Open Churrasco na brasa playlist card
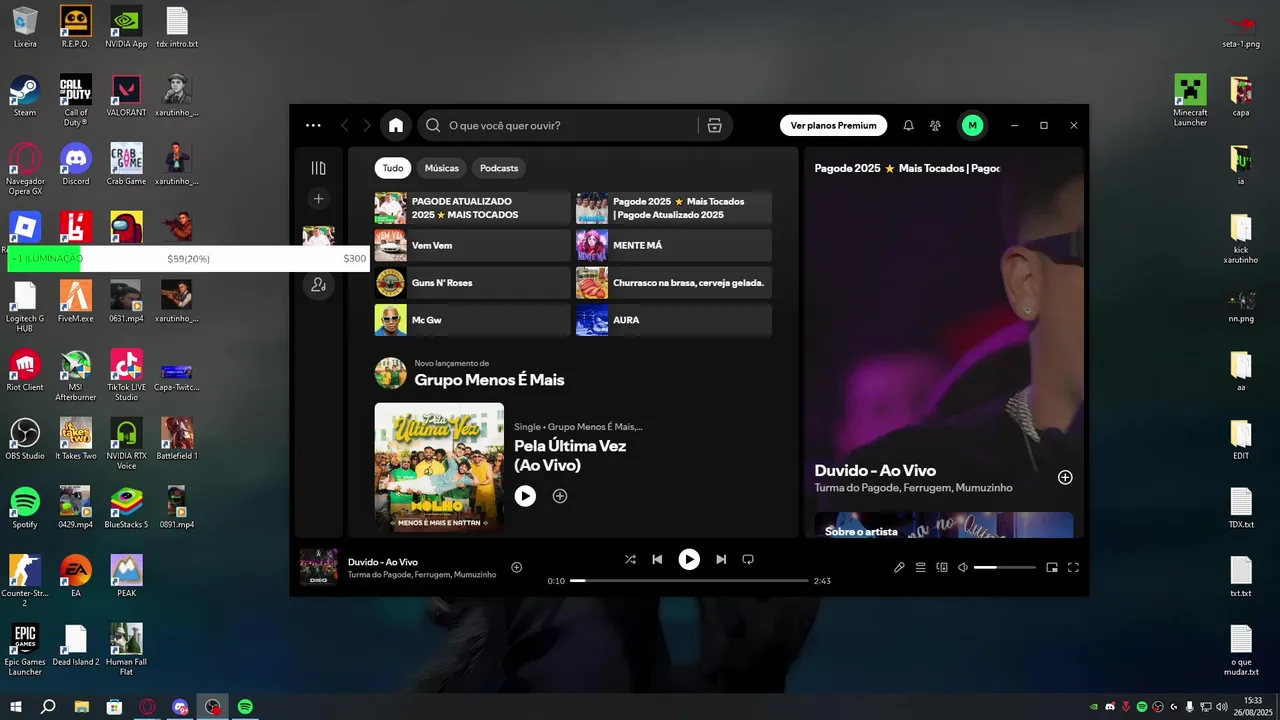The width and height of the screenshot is (1280, 720). pos(673,283)
